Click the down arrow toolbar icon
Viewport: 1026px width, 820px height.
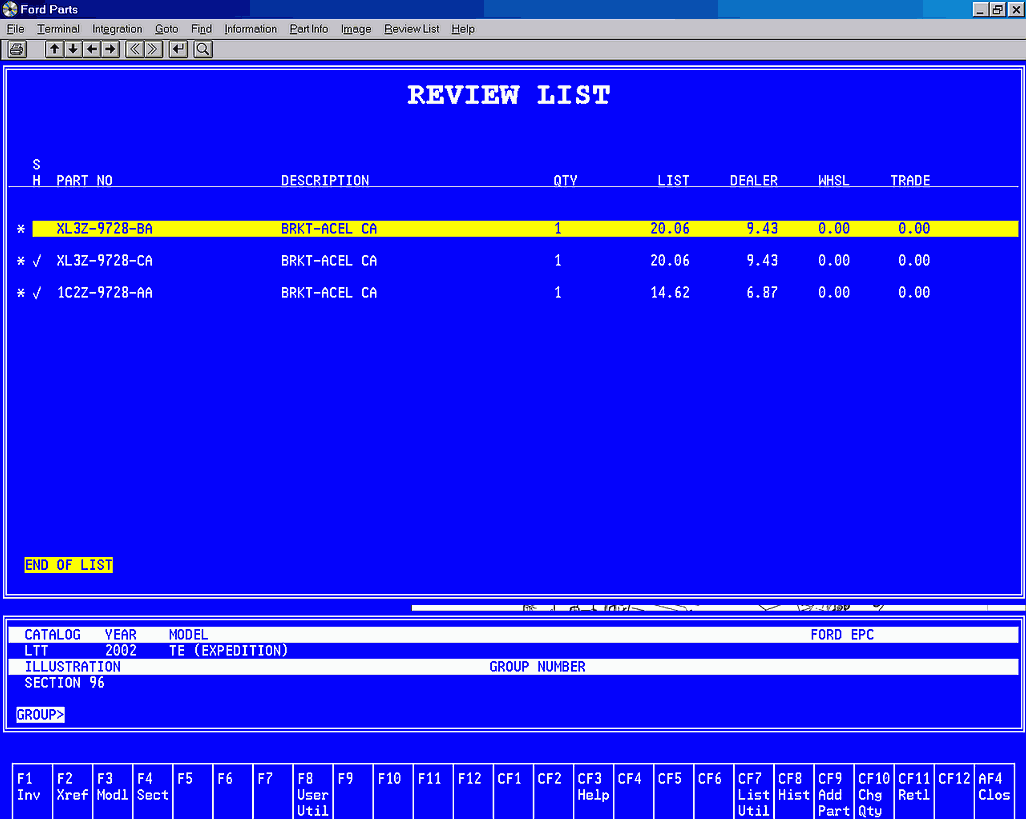[x=73, y=49]
